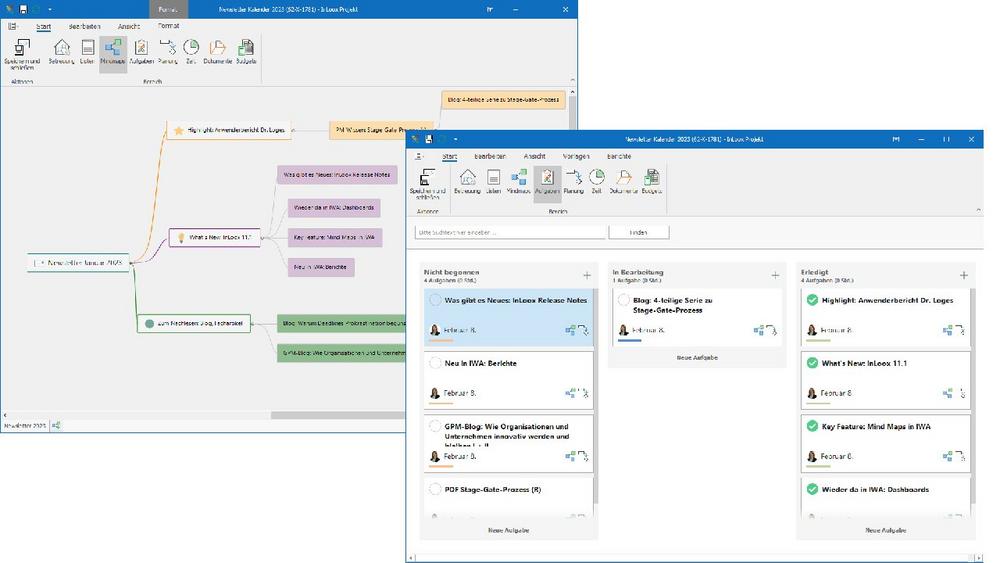1000x563 pixels.
Task: Click Neue Aufgabe under Erledigt
Action: click(x=886, y=530)
